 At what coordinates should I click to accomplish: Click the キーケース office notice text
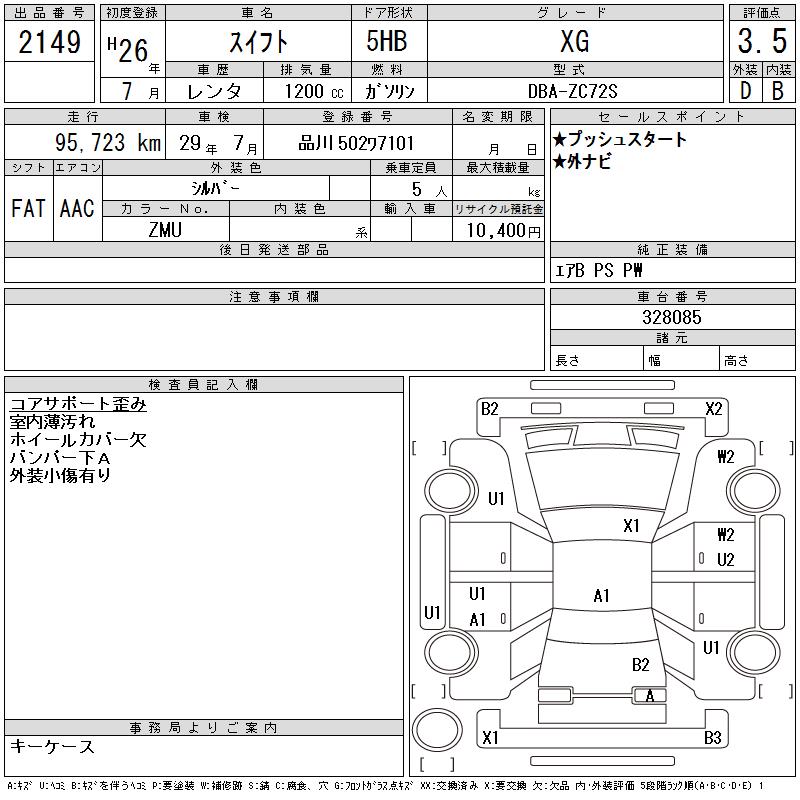pos(52,747)
